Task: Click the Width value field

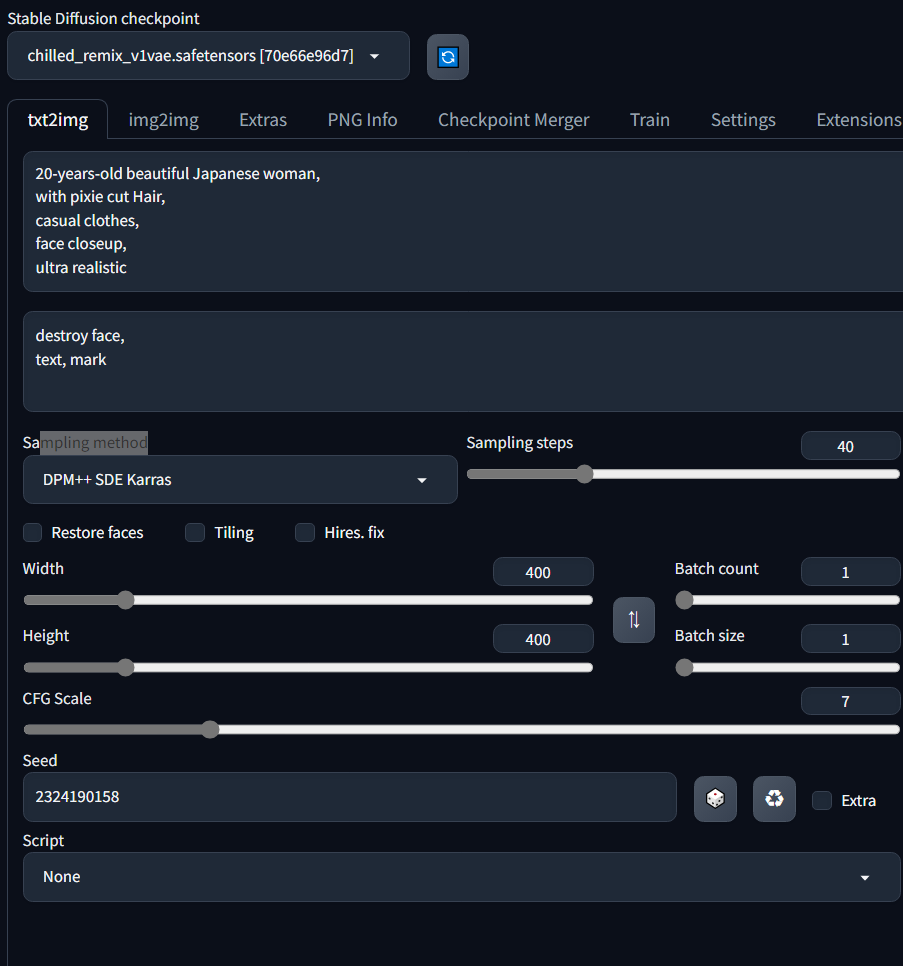Action: tap(543, 572)
